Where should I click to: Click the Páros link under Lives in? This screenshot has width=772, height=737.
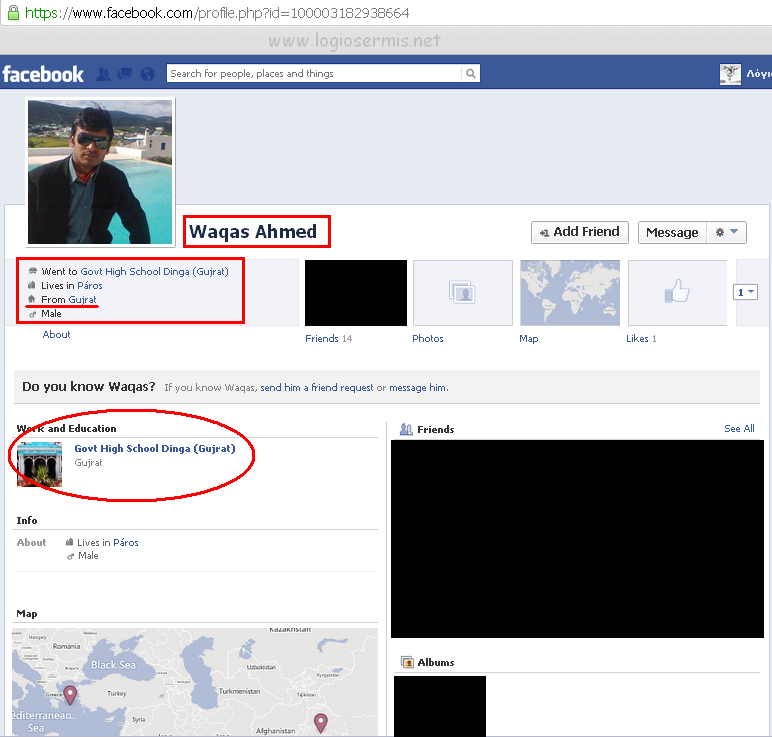[x=90, y=286]
